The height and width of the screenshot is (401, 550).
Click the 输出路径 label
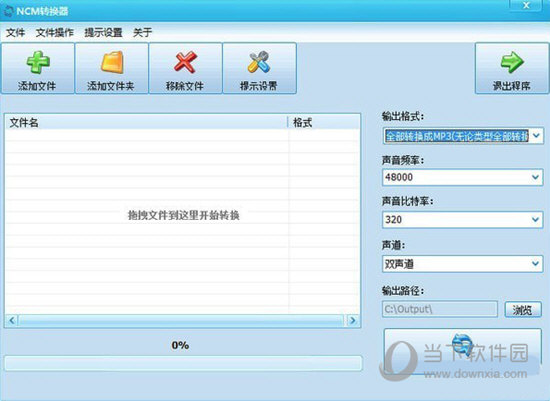tap(403, 290)
